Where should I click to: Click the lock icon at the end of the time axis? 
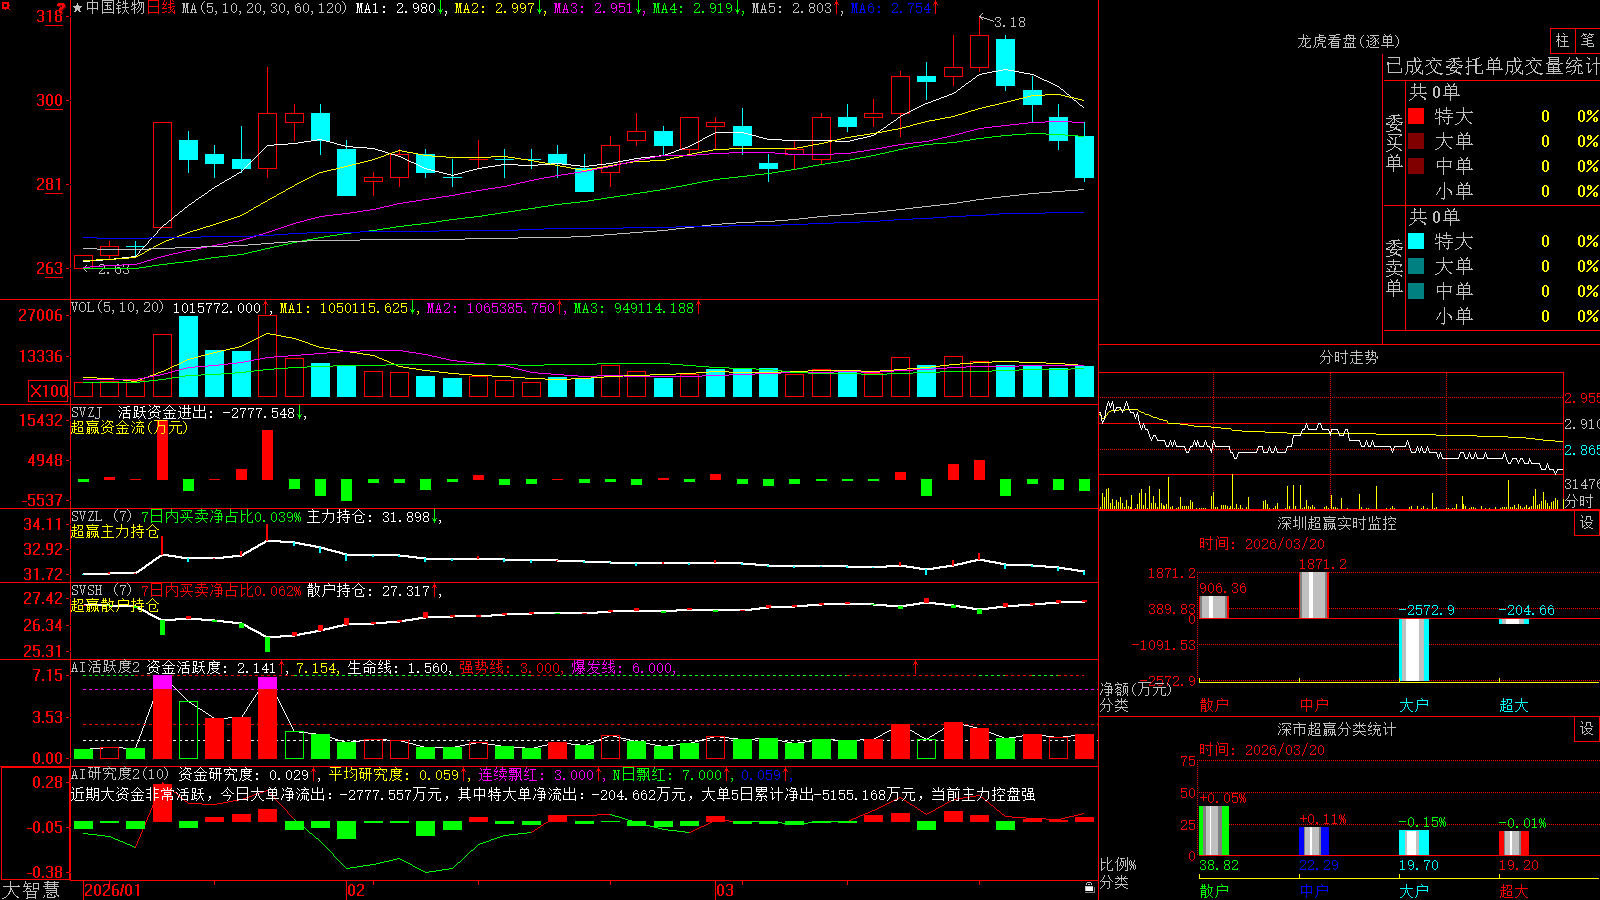[1090, 888]
